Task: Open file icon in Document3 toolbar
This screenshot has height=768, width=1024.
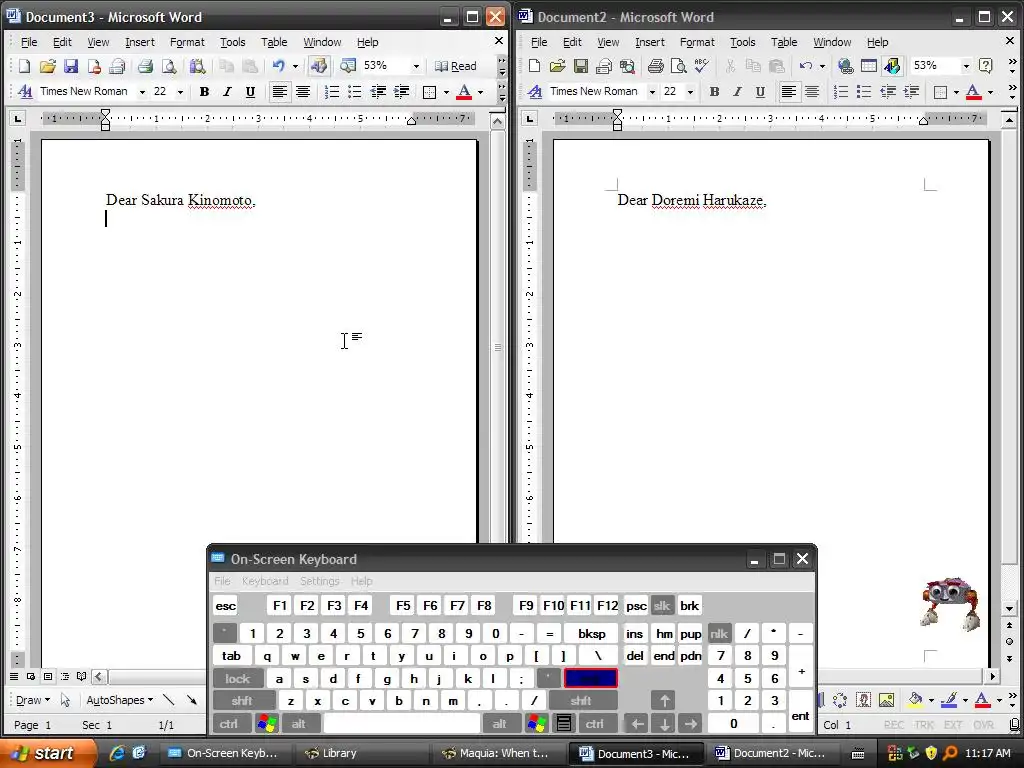Action: click(x=48, y=66)
